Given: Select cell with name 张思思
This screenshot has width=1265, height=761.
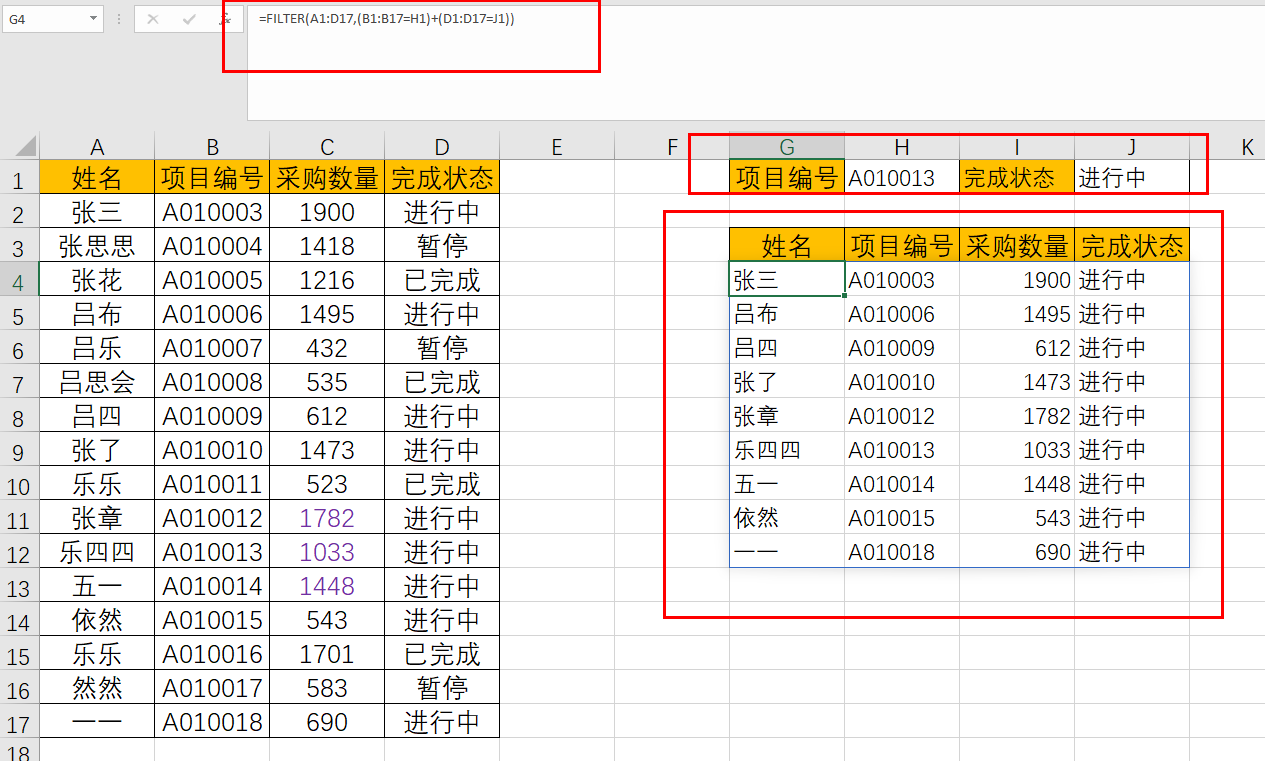Looking at the screenshot, I should (x=97, y=246).
